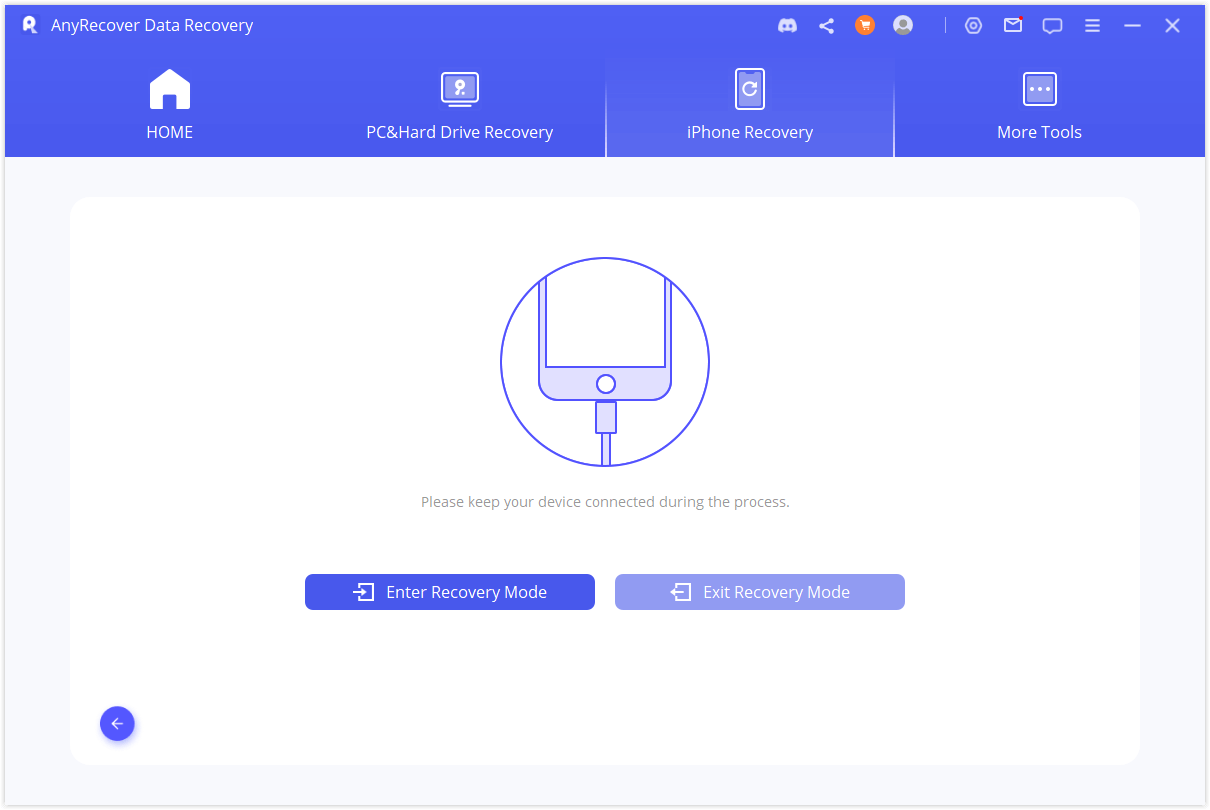Click the share icon in title bar
1210x810 pixels.
(826, 26)
